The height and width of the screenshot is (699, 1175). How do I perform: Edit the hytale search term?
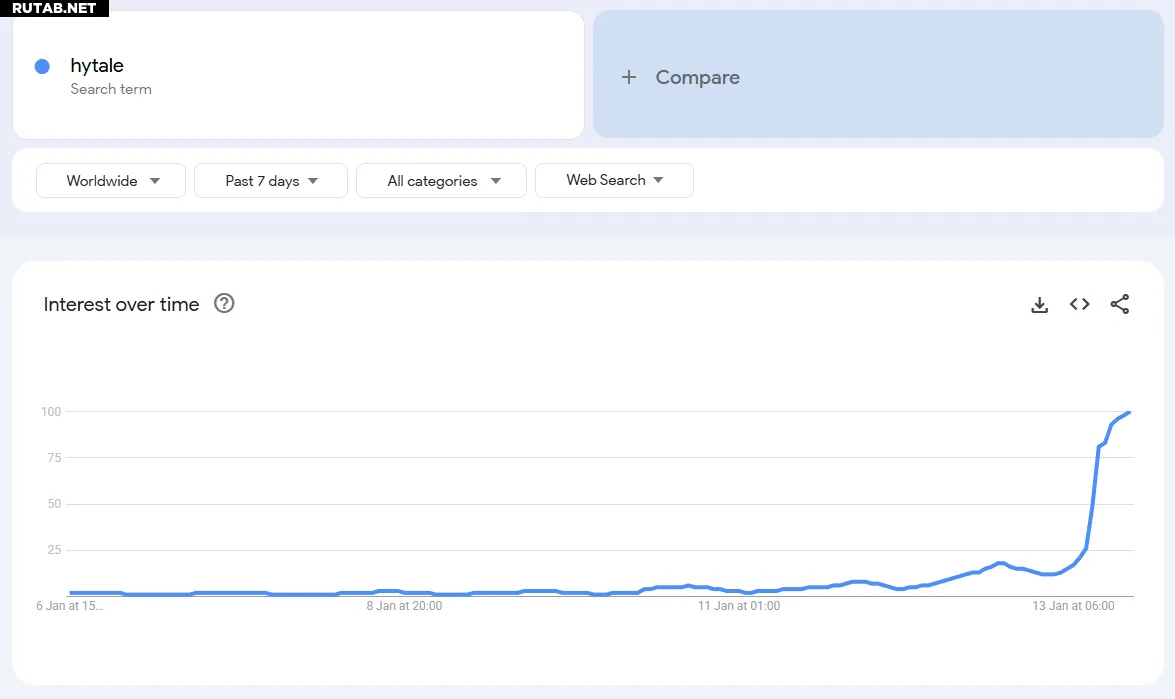pyautogui.click(x=97, y=66)
